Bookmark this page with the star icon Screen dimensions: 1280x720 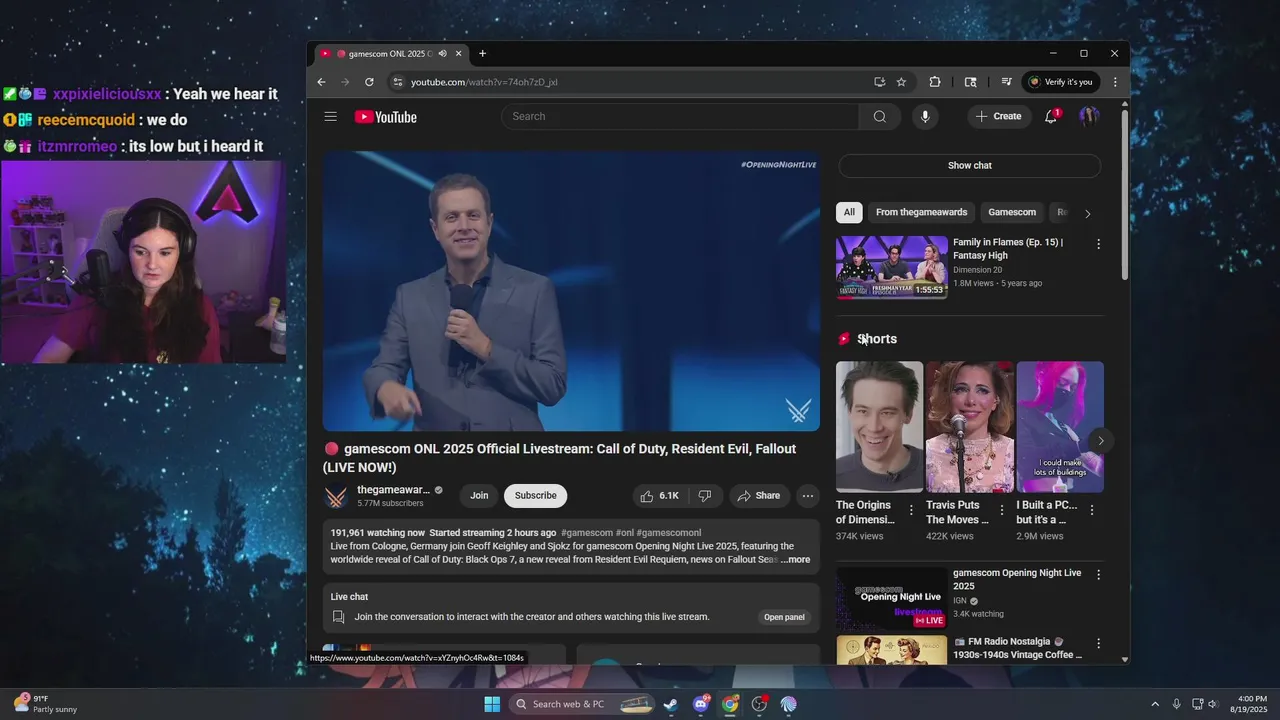tap(901, 82)
